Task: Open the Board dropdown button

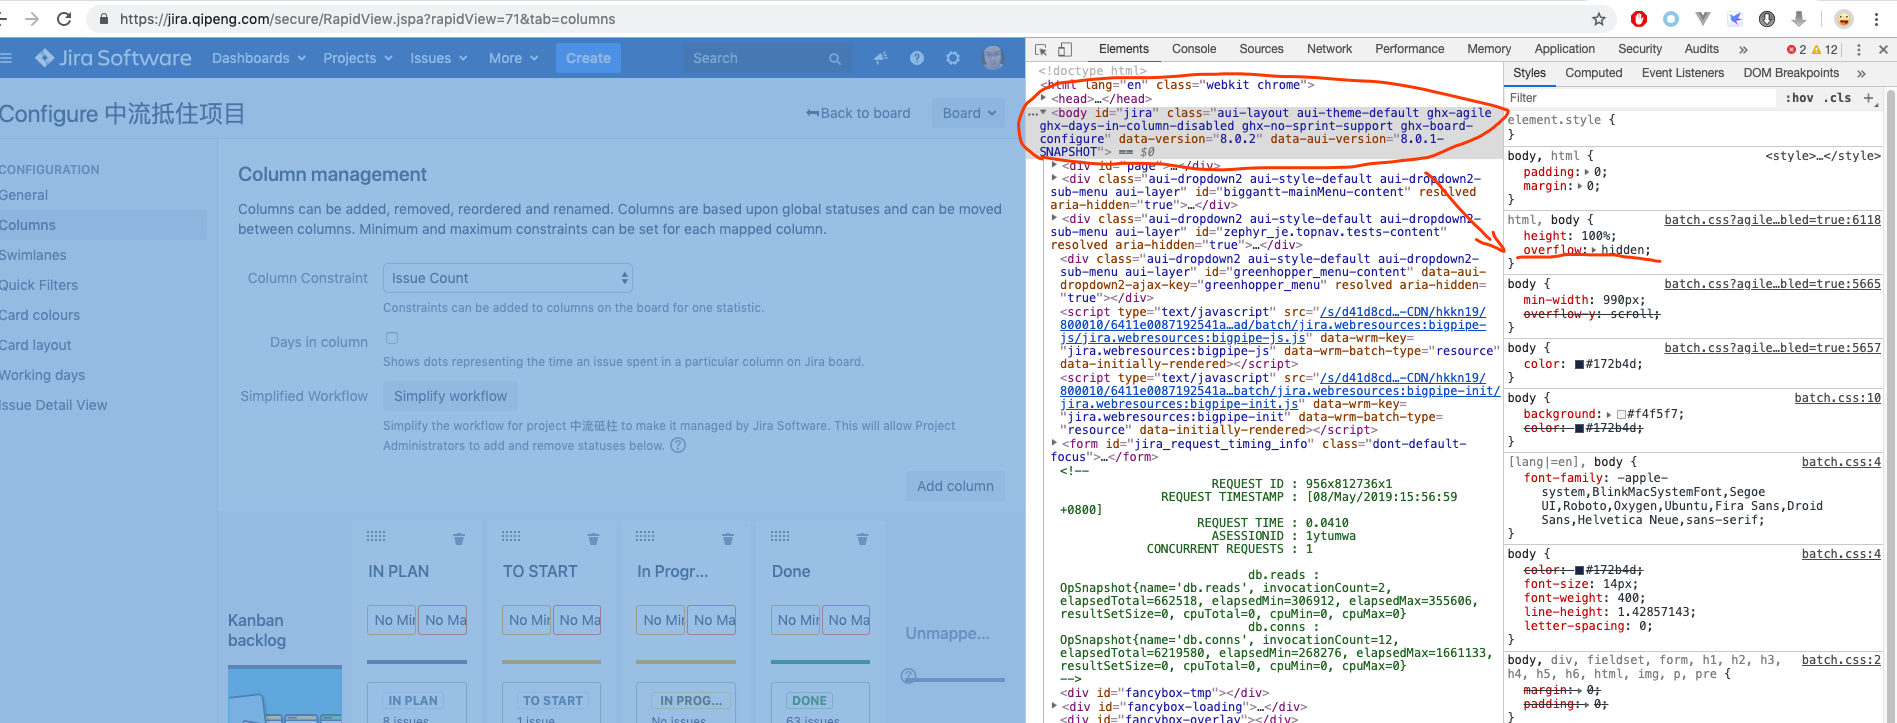Action: (969, 113)
